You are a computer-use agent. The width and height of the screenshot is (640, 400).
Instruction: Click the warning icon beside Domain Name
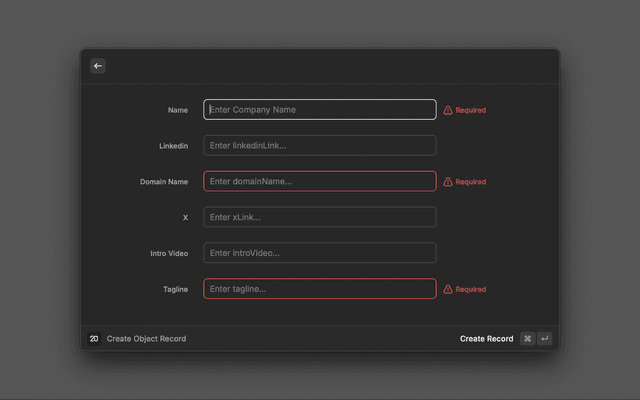pyautogui.click(x=448, y=182)
